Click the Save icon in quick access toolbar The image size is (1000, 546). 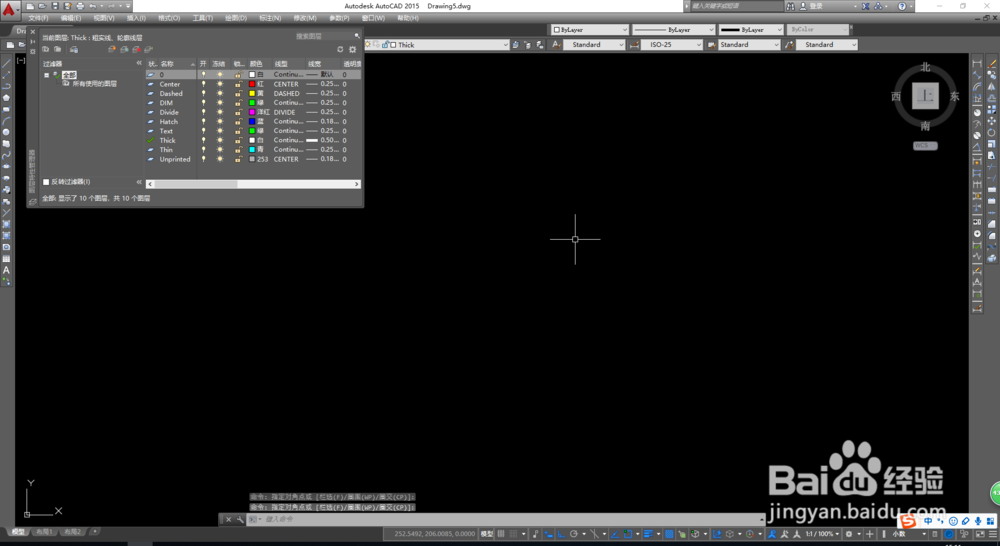[55, 6]
